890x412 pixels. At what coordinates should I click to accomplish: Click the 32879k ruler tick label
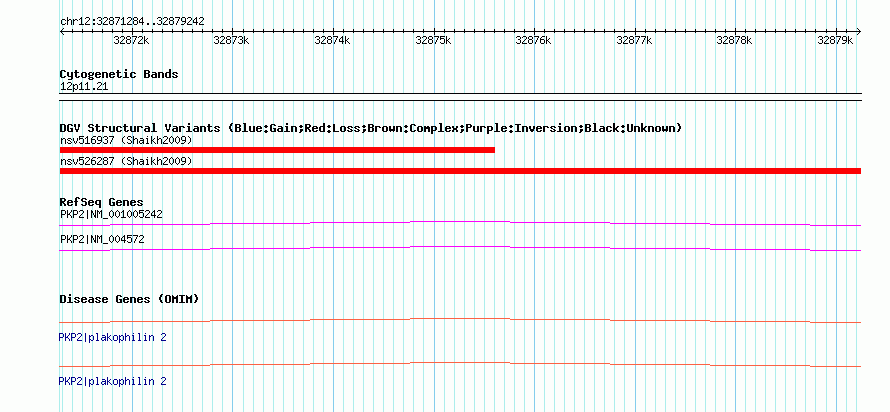[x=836, y=40]
